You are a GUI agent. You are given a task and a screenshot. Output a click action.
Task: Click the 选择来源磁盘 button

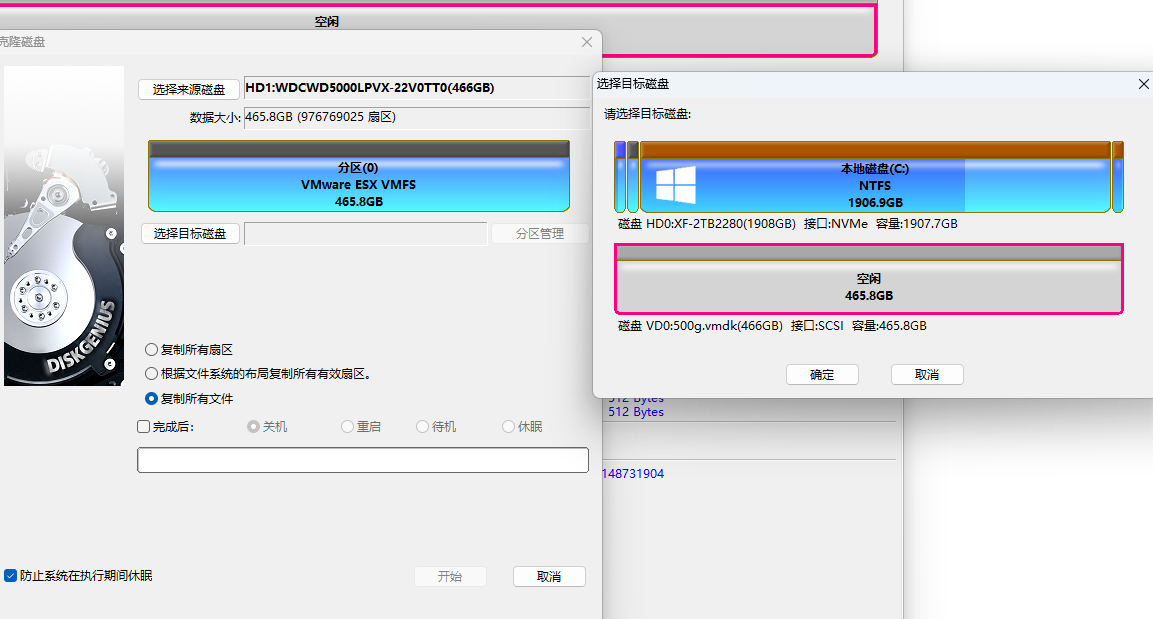click(x=189, y=89)
